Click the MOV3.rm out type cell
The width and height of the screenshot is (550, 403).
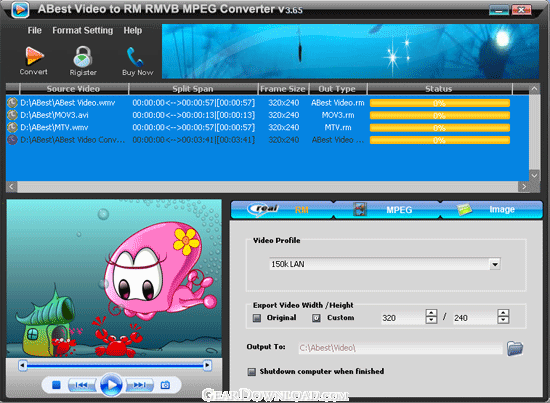(x=338, y=115)
